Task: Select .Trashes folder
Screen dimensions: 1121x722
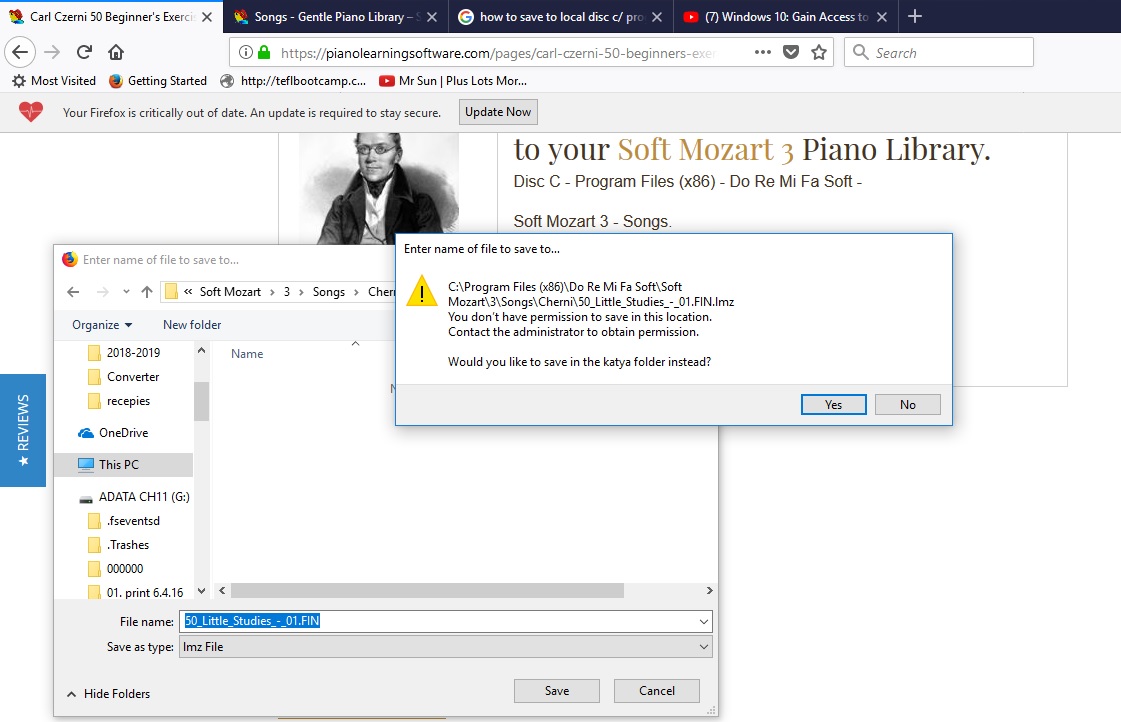Action: pyautogui.click(x=119, y=545)
